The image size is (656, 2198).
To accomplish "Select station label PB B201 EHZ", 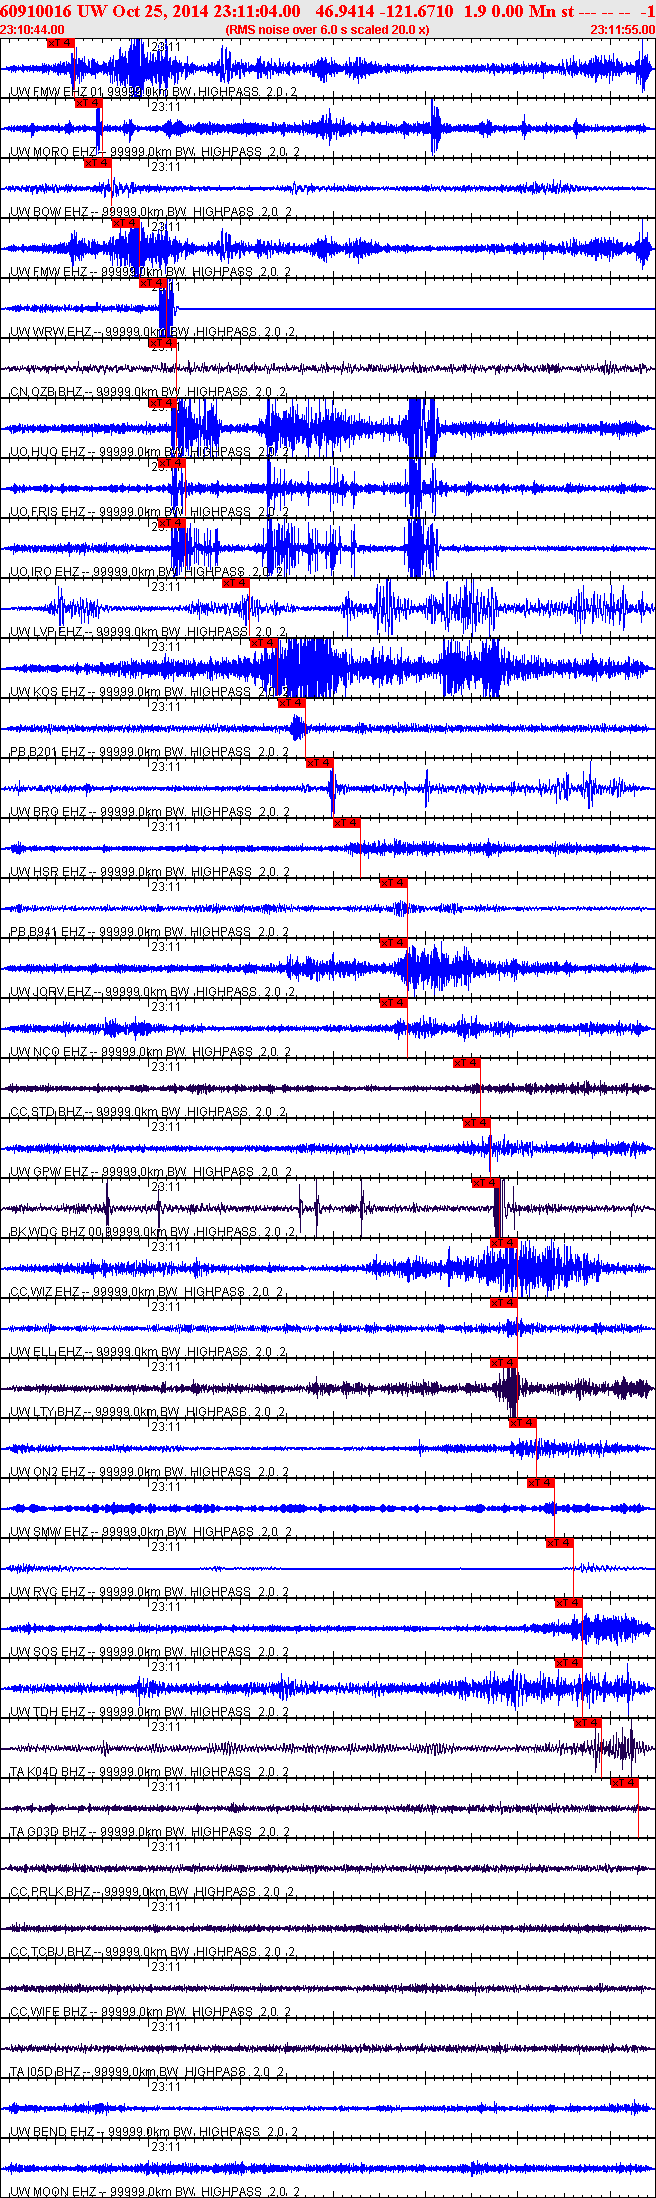I will (x=48, y=752).
